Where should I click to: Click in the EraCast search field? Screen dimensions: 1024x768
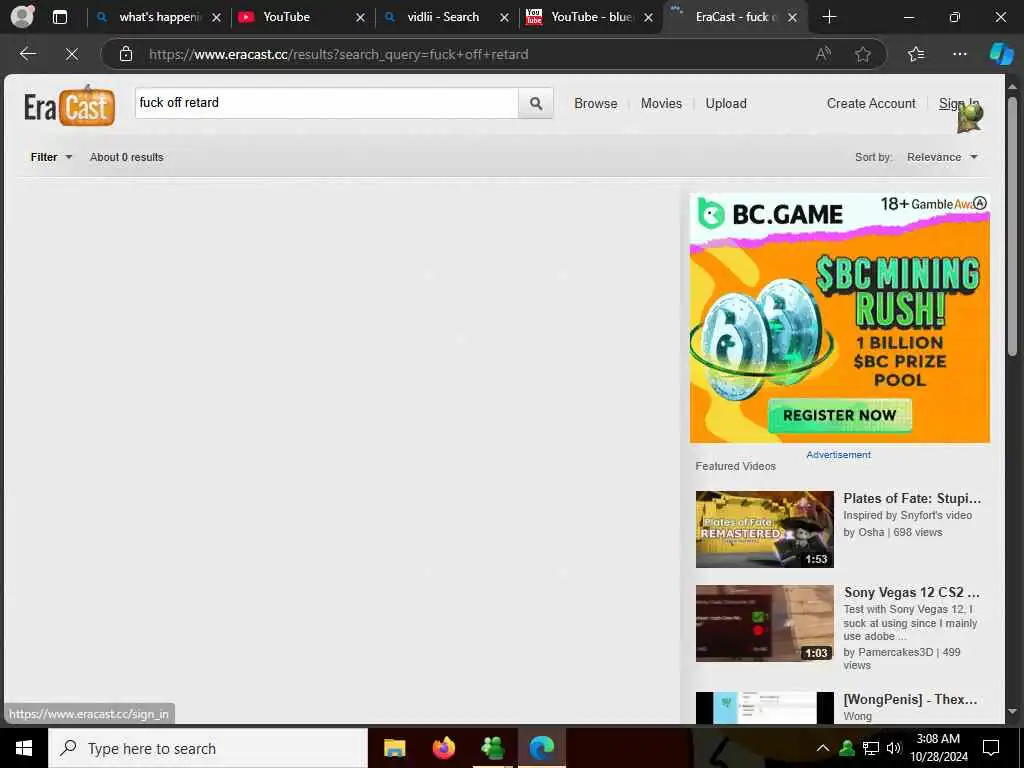(327, 103)
